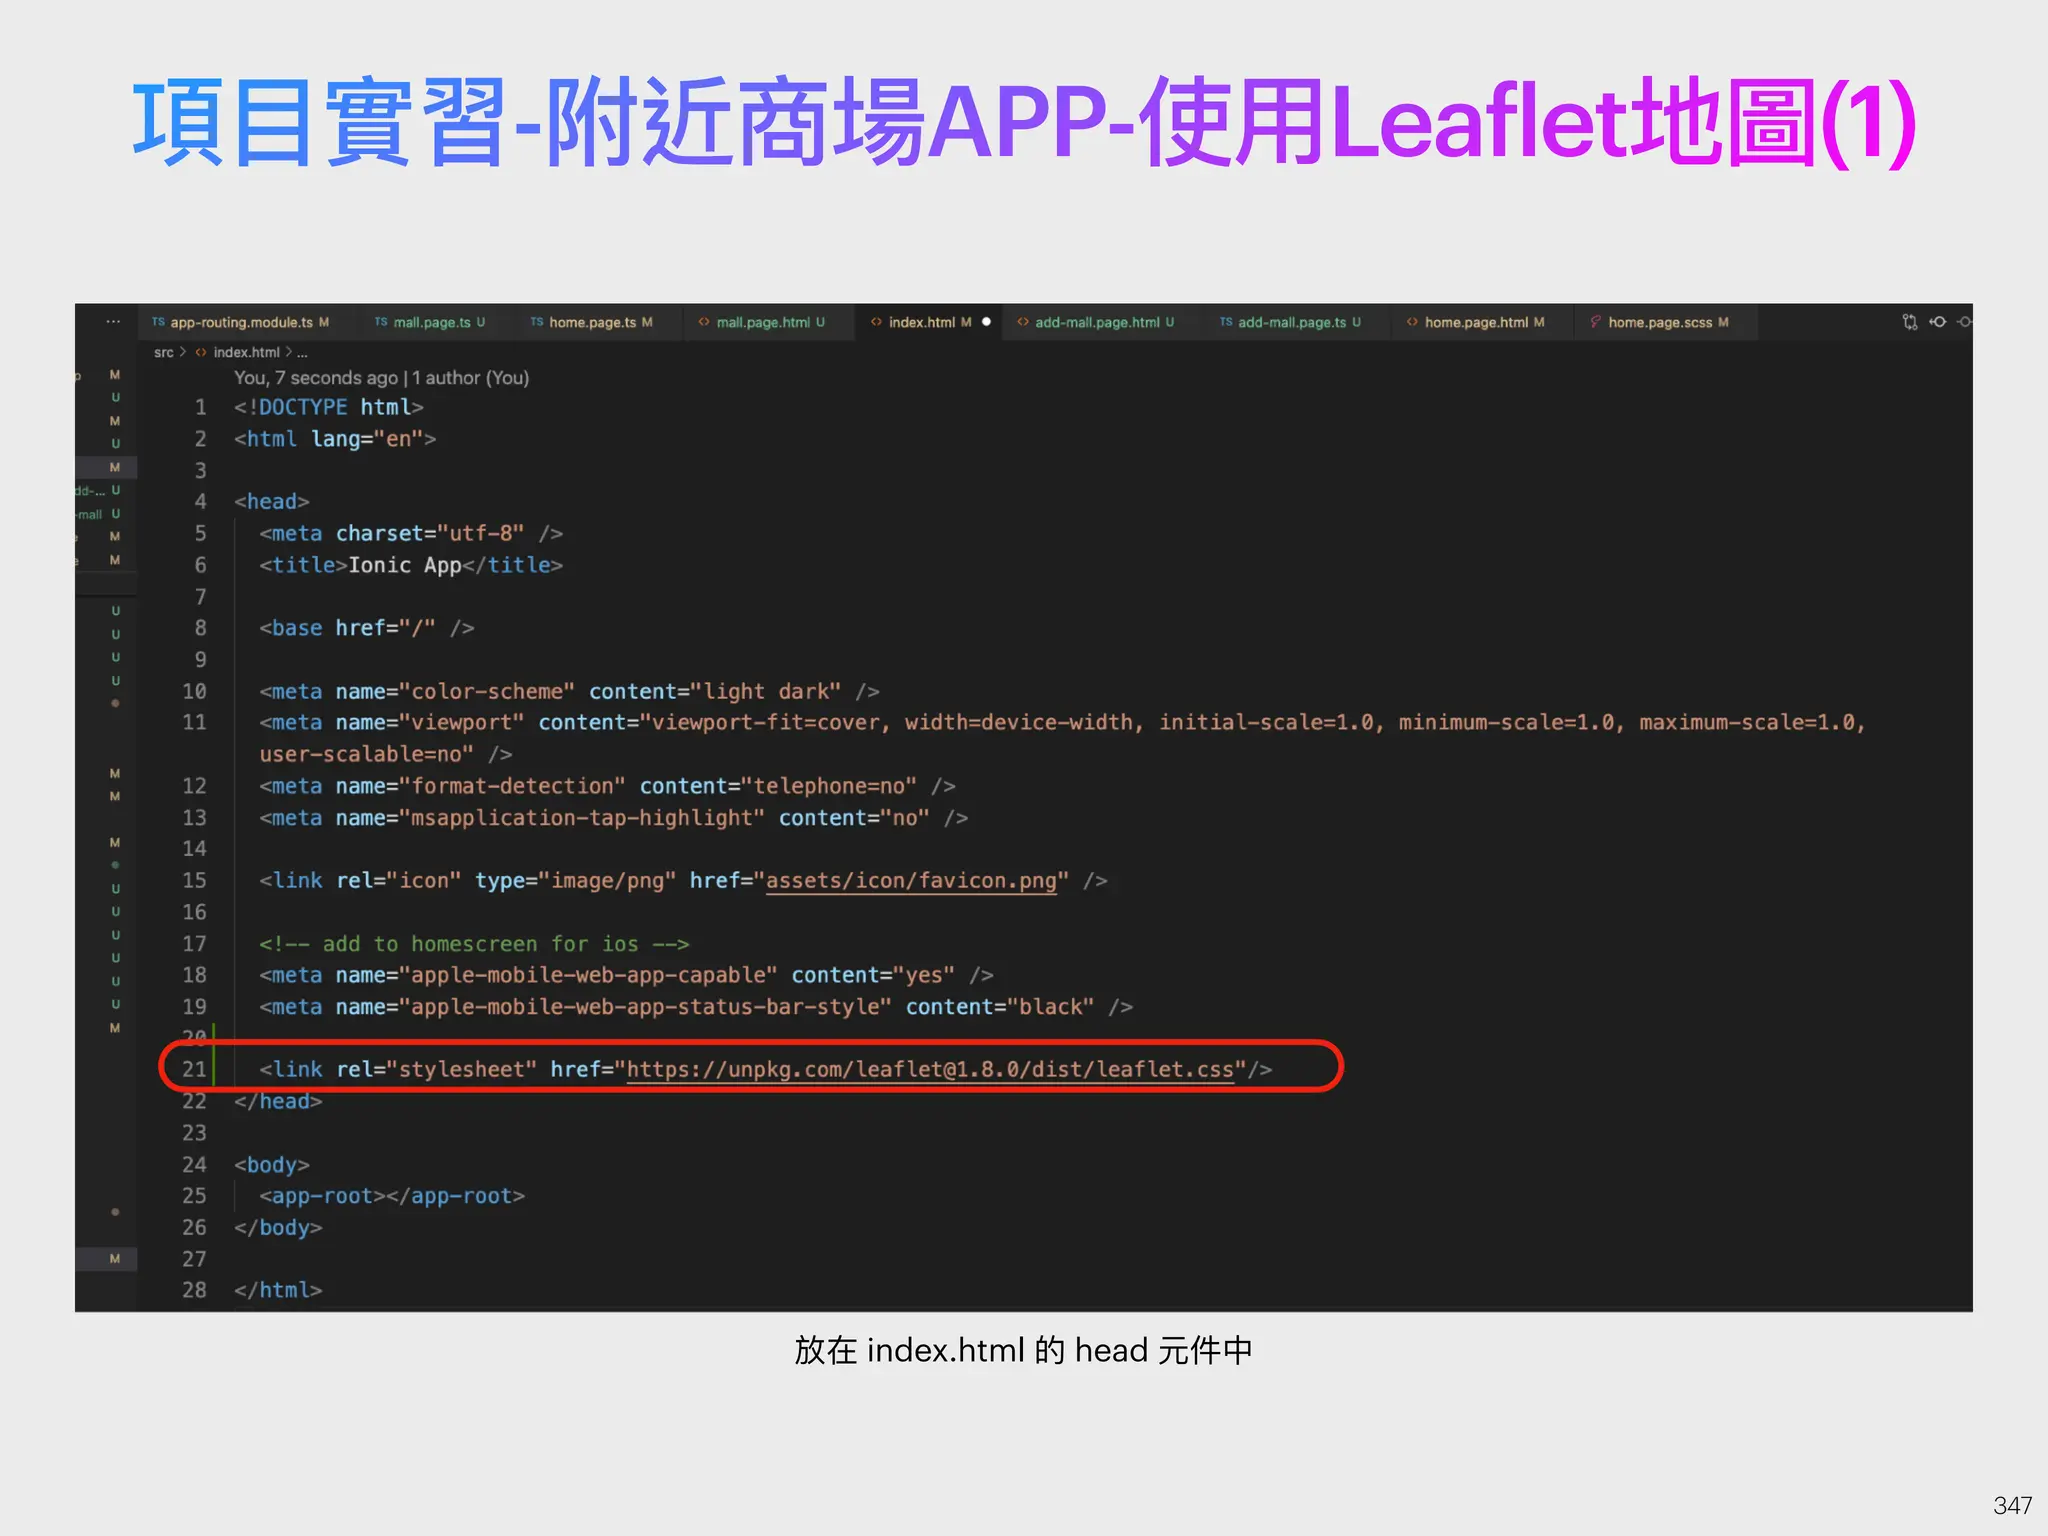Open the add-mall.page.html tab

pyautogui.click(x=1095, y=322)
